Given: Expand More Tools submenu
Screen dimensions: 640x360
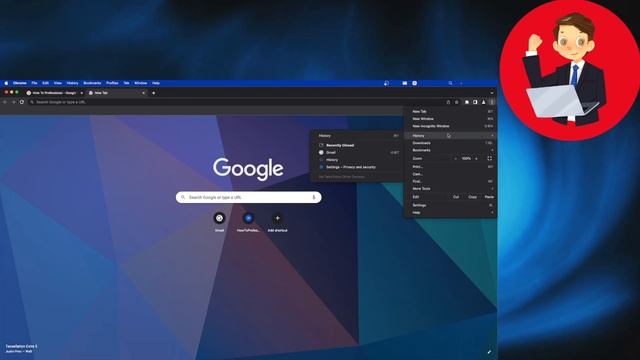Looking at the screenshot, I should [x=451, y=189].
